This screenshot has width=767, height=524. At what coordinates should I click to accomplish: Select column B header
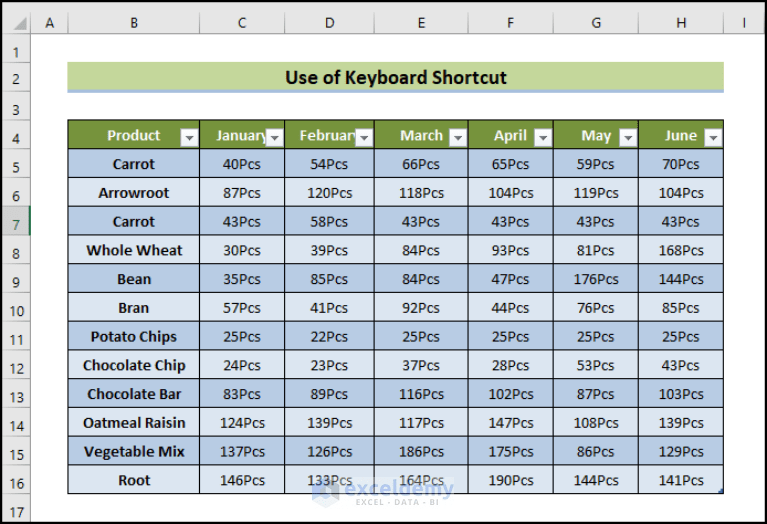point(134,23)
